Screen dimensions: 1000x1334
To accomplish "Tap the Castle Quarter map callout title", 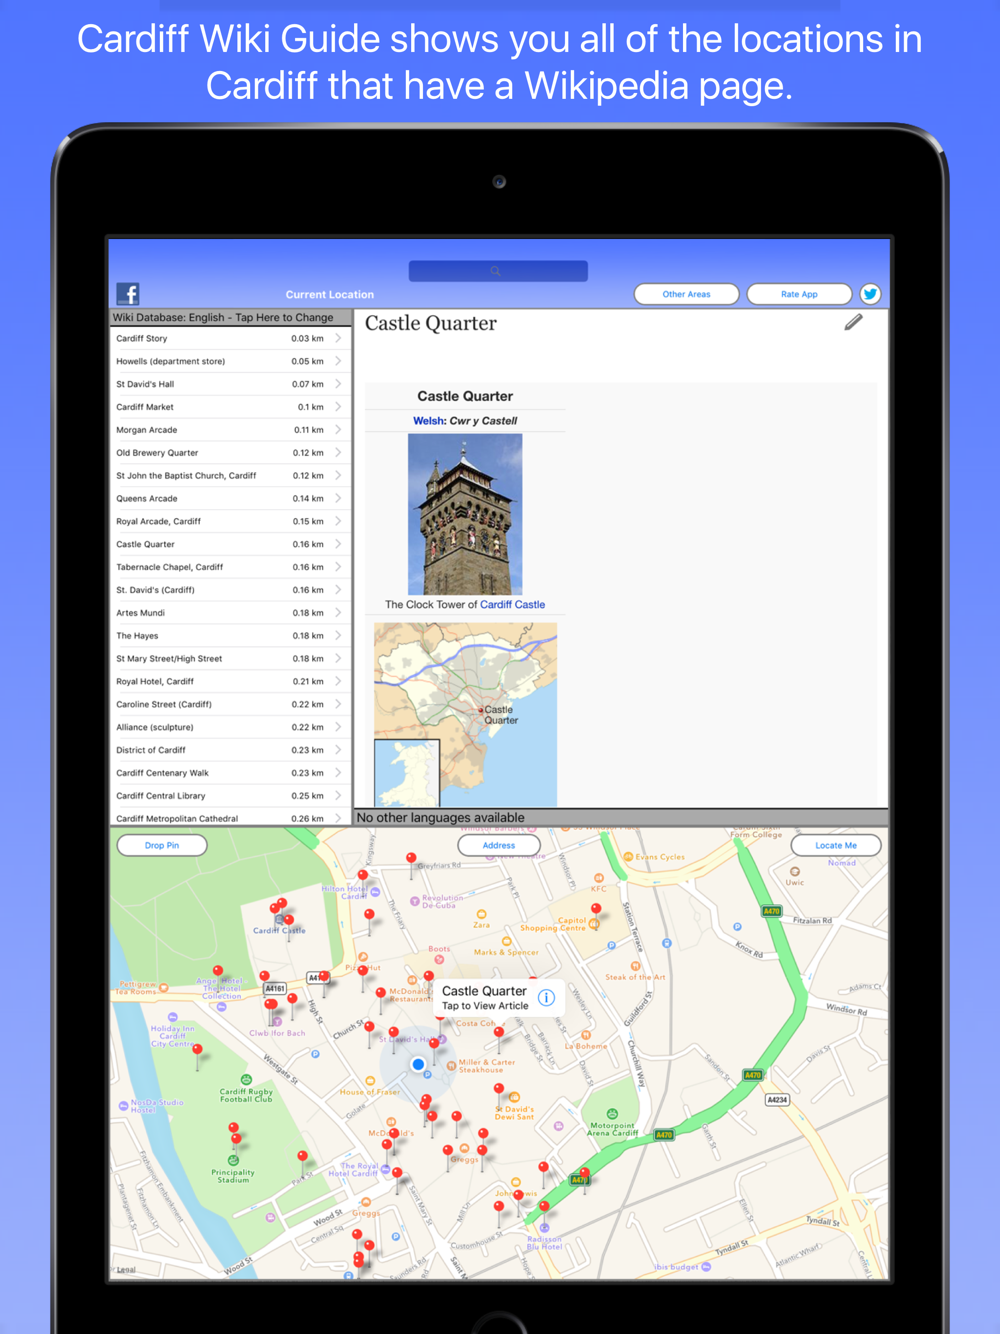I will coord(484,991).
